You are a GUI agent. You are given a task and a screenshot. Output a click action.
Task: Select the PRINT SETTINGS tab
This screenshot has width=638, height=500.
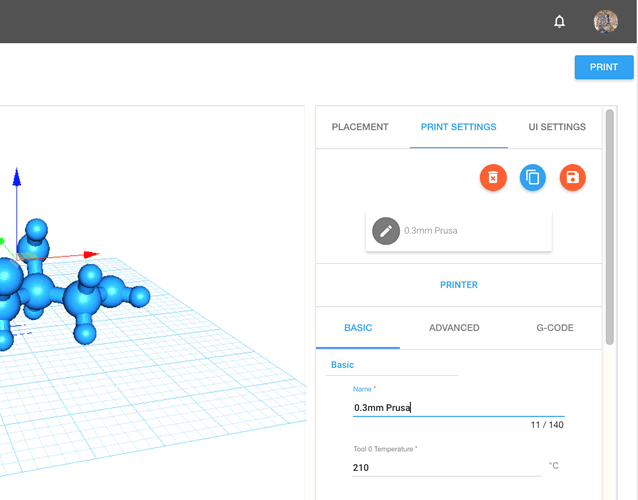(459, 127)
